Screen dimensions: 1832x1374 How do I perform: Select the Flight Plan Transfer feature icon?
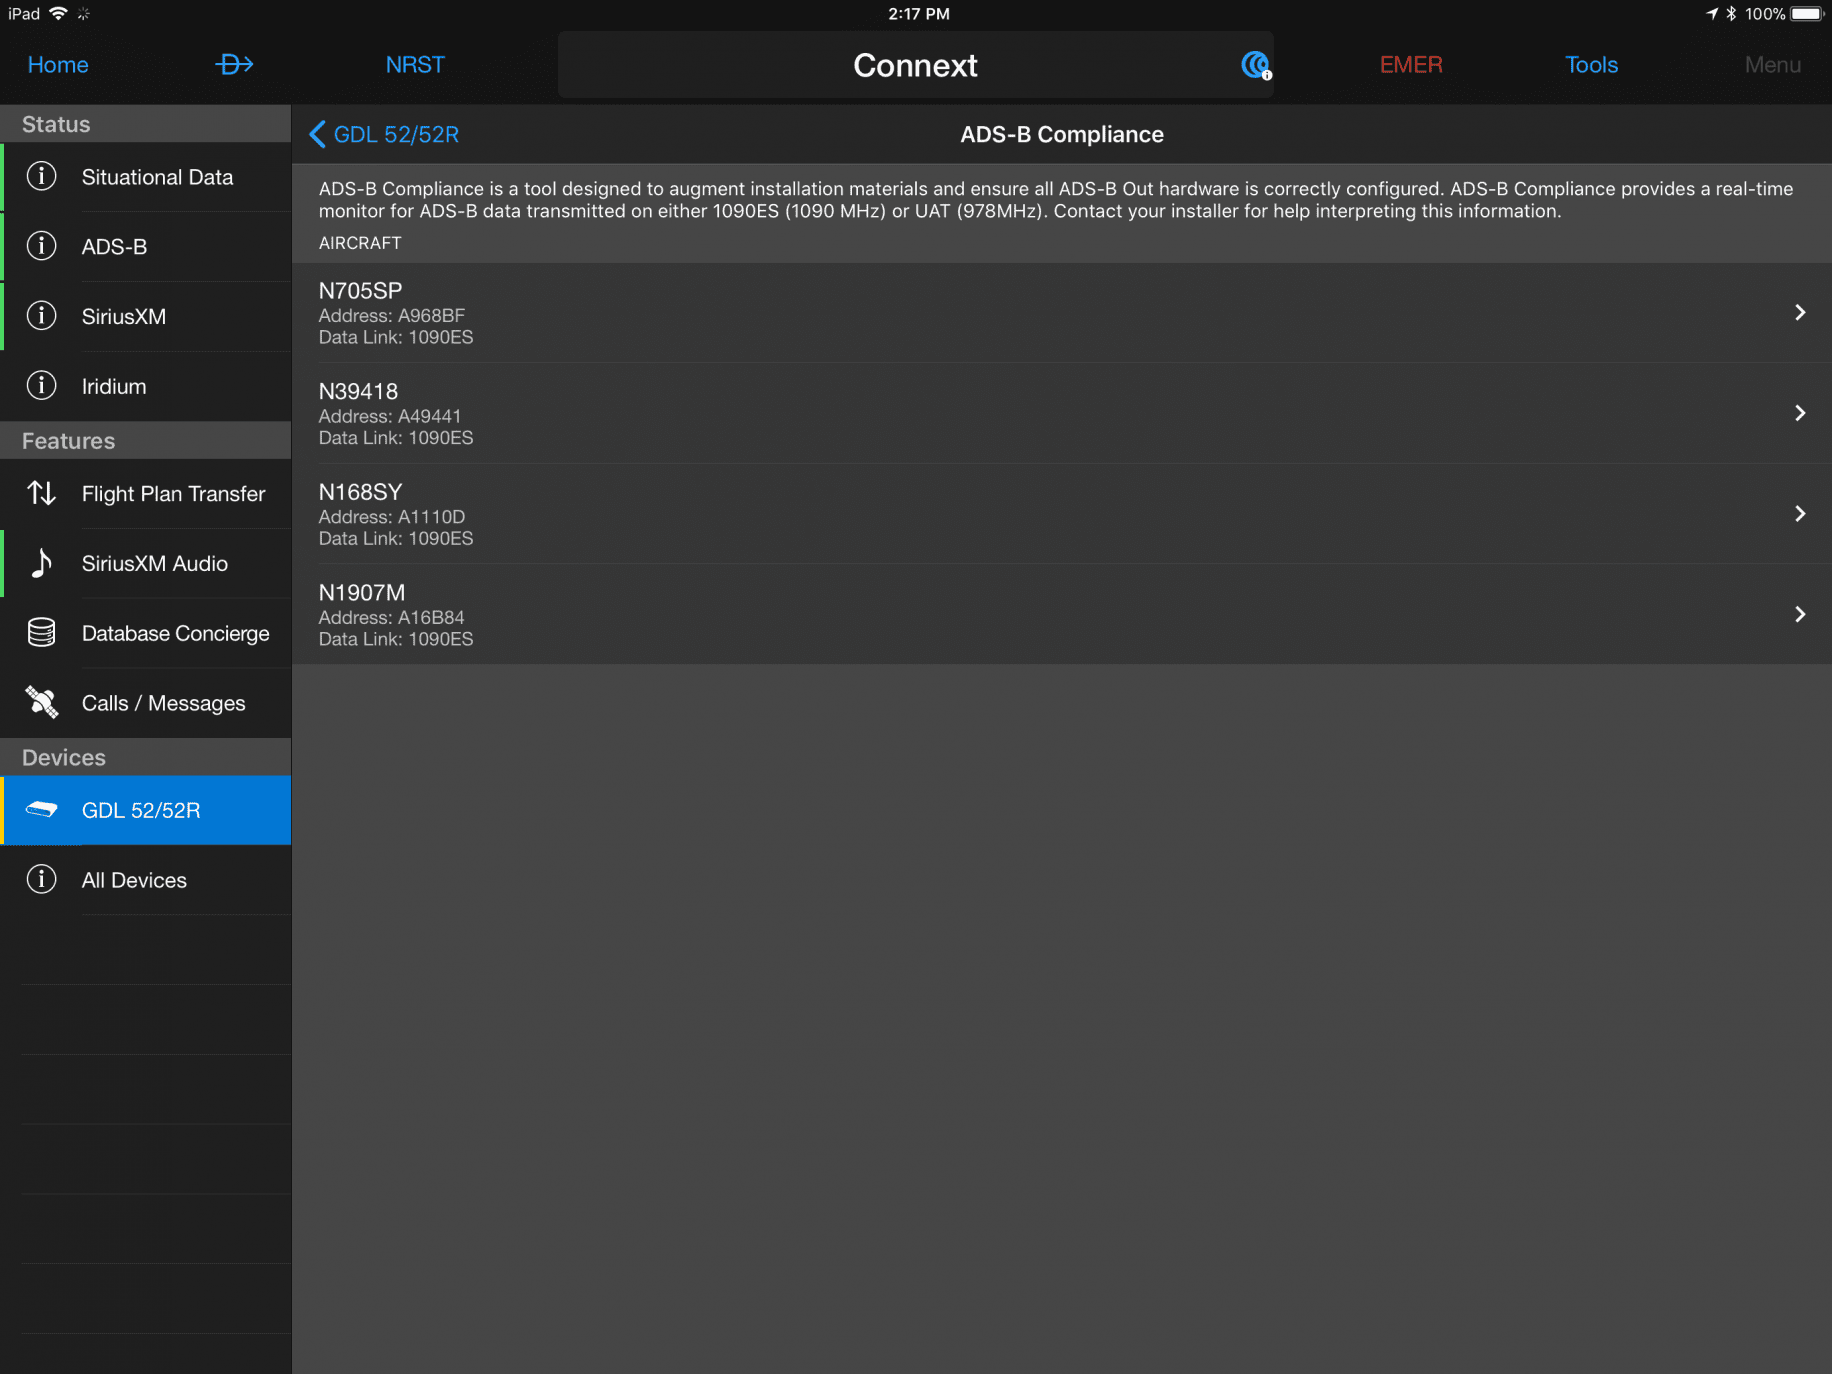(x=41, y=493)
